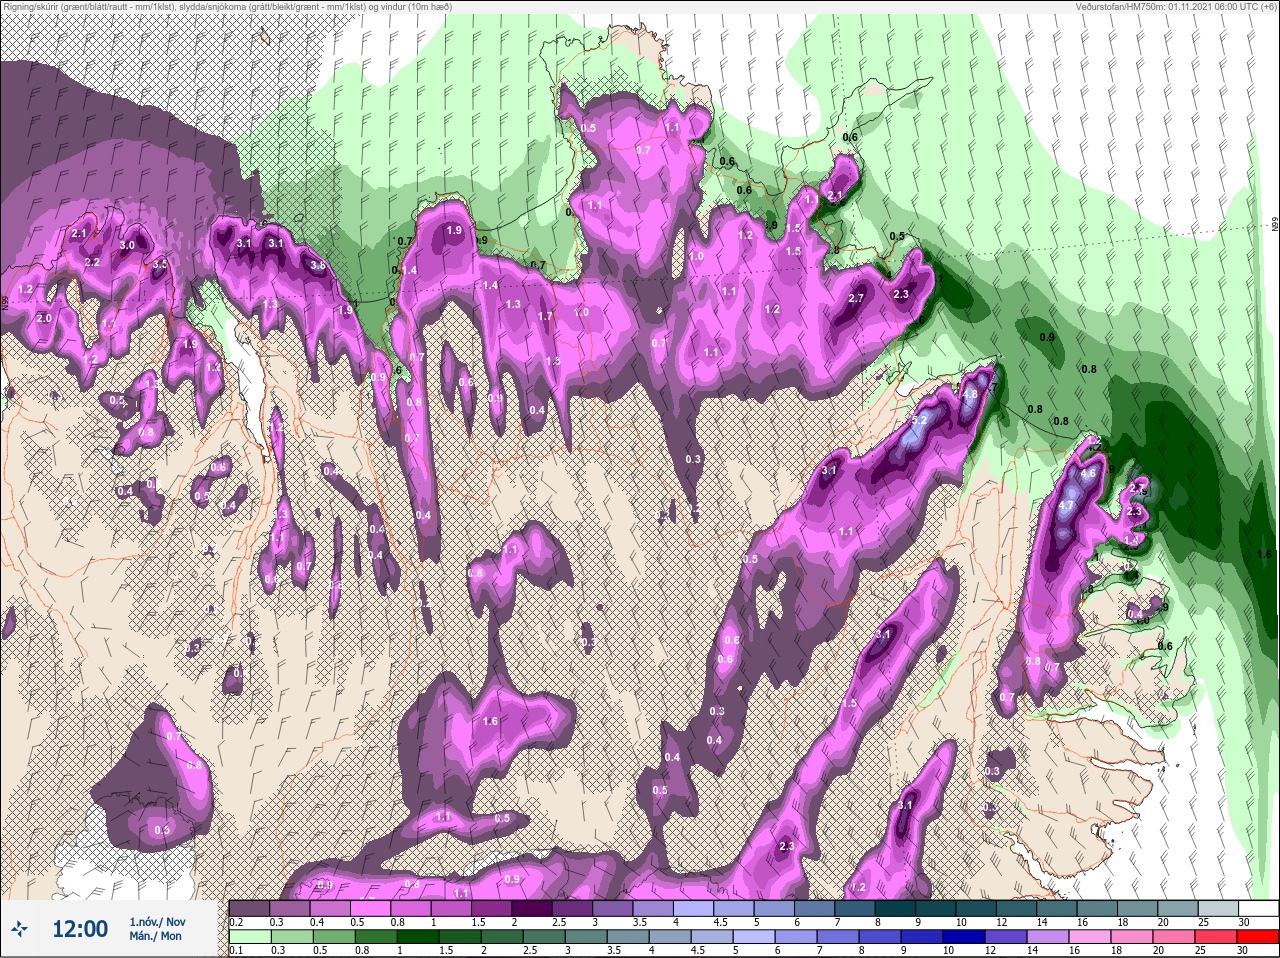Pick the dark navy blue swatch at rain value 10

coord(966,937)
